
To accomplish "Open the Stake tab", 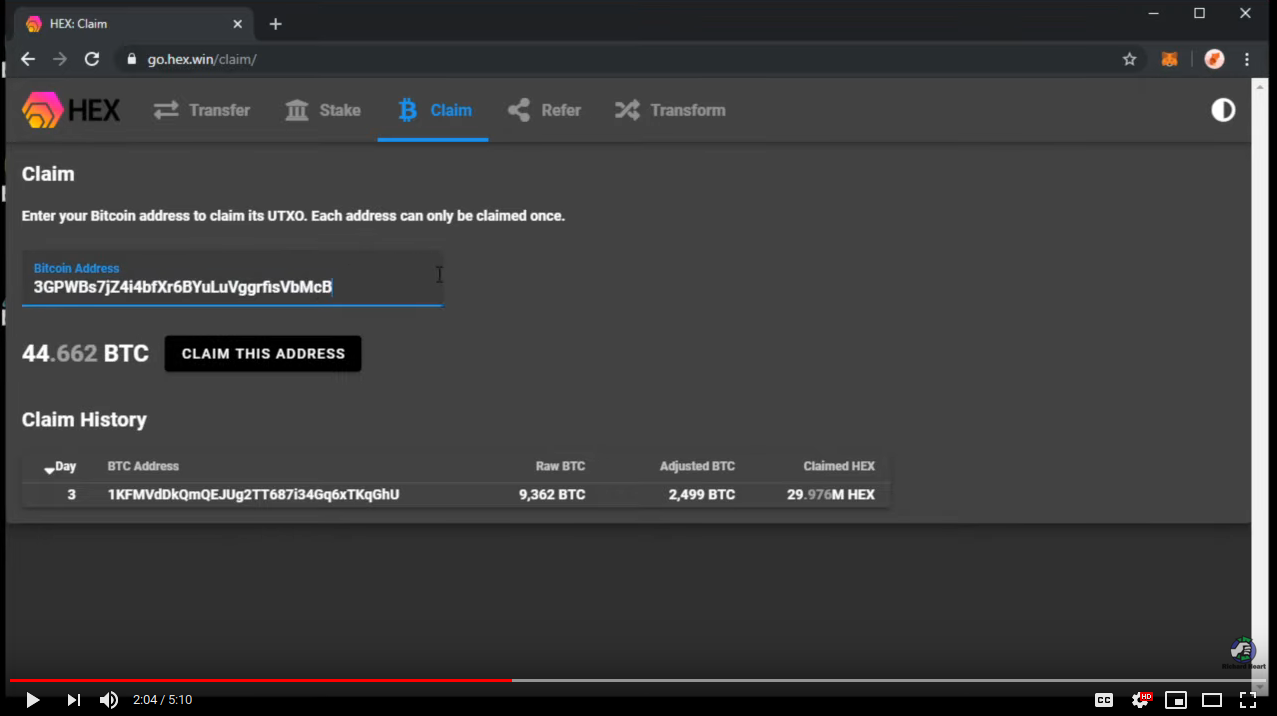I will (x=322, y=110).
